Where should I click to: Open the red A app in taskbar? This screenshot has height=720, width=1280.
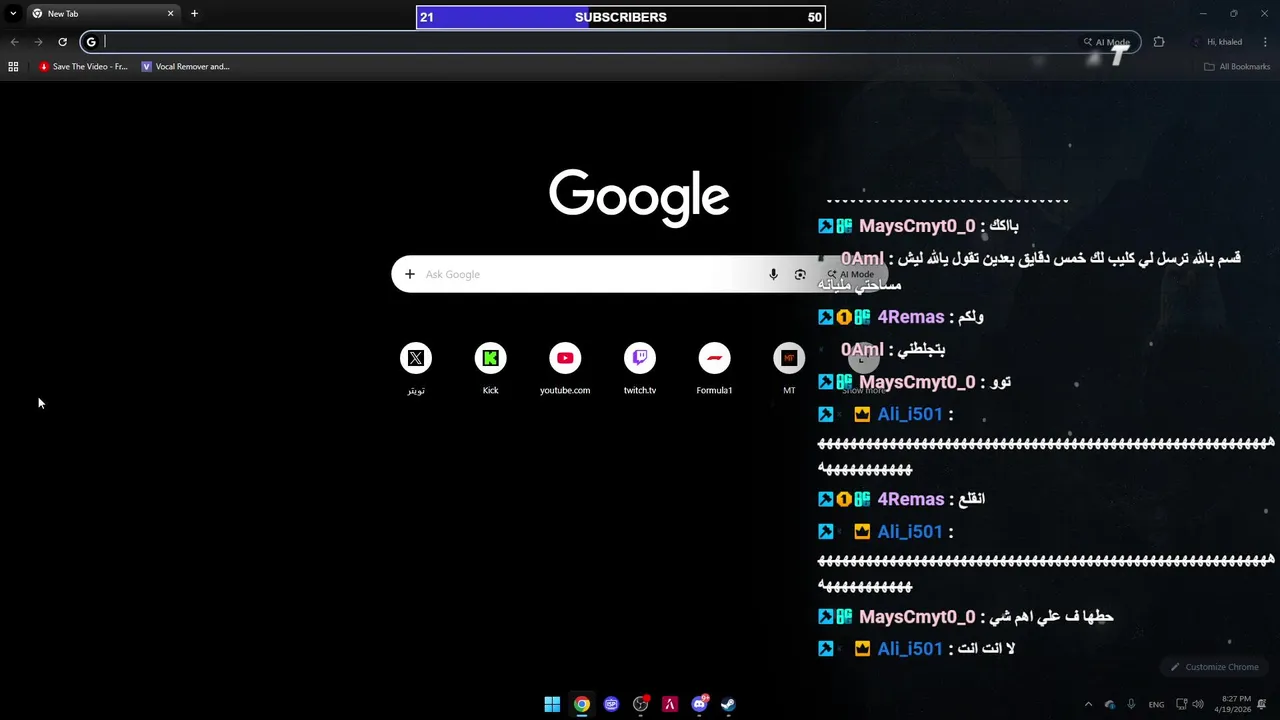tap(670, 704)
